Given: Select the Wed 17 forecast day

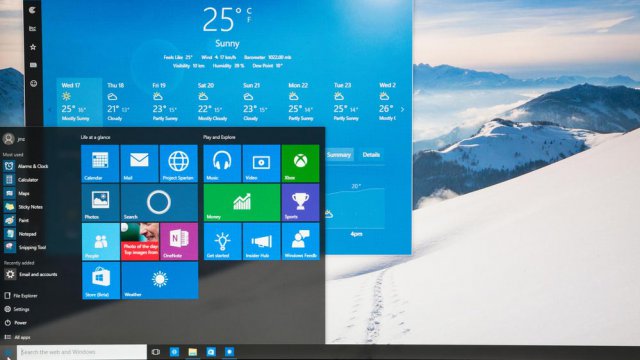Looking at the screenshot, I should (x=79, y=102).
